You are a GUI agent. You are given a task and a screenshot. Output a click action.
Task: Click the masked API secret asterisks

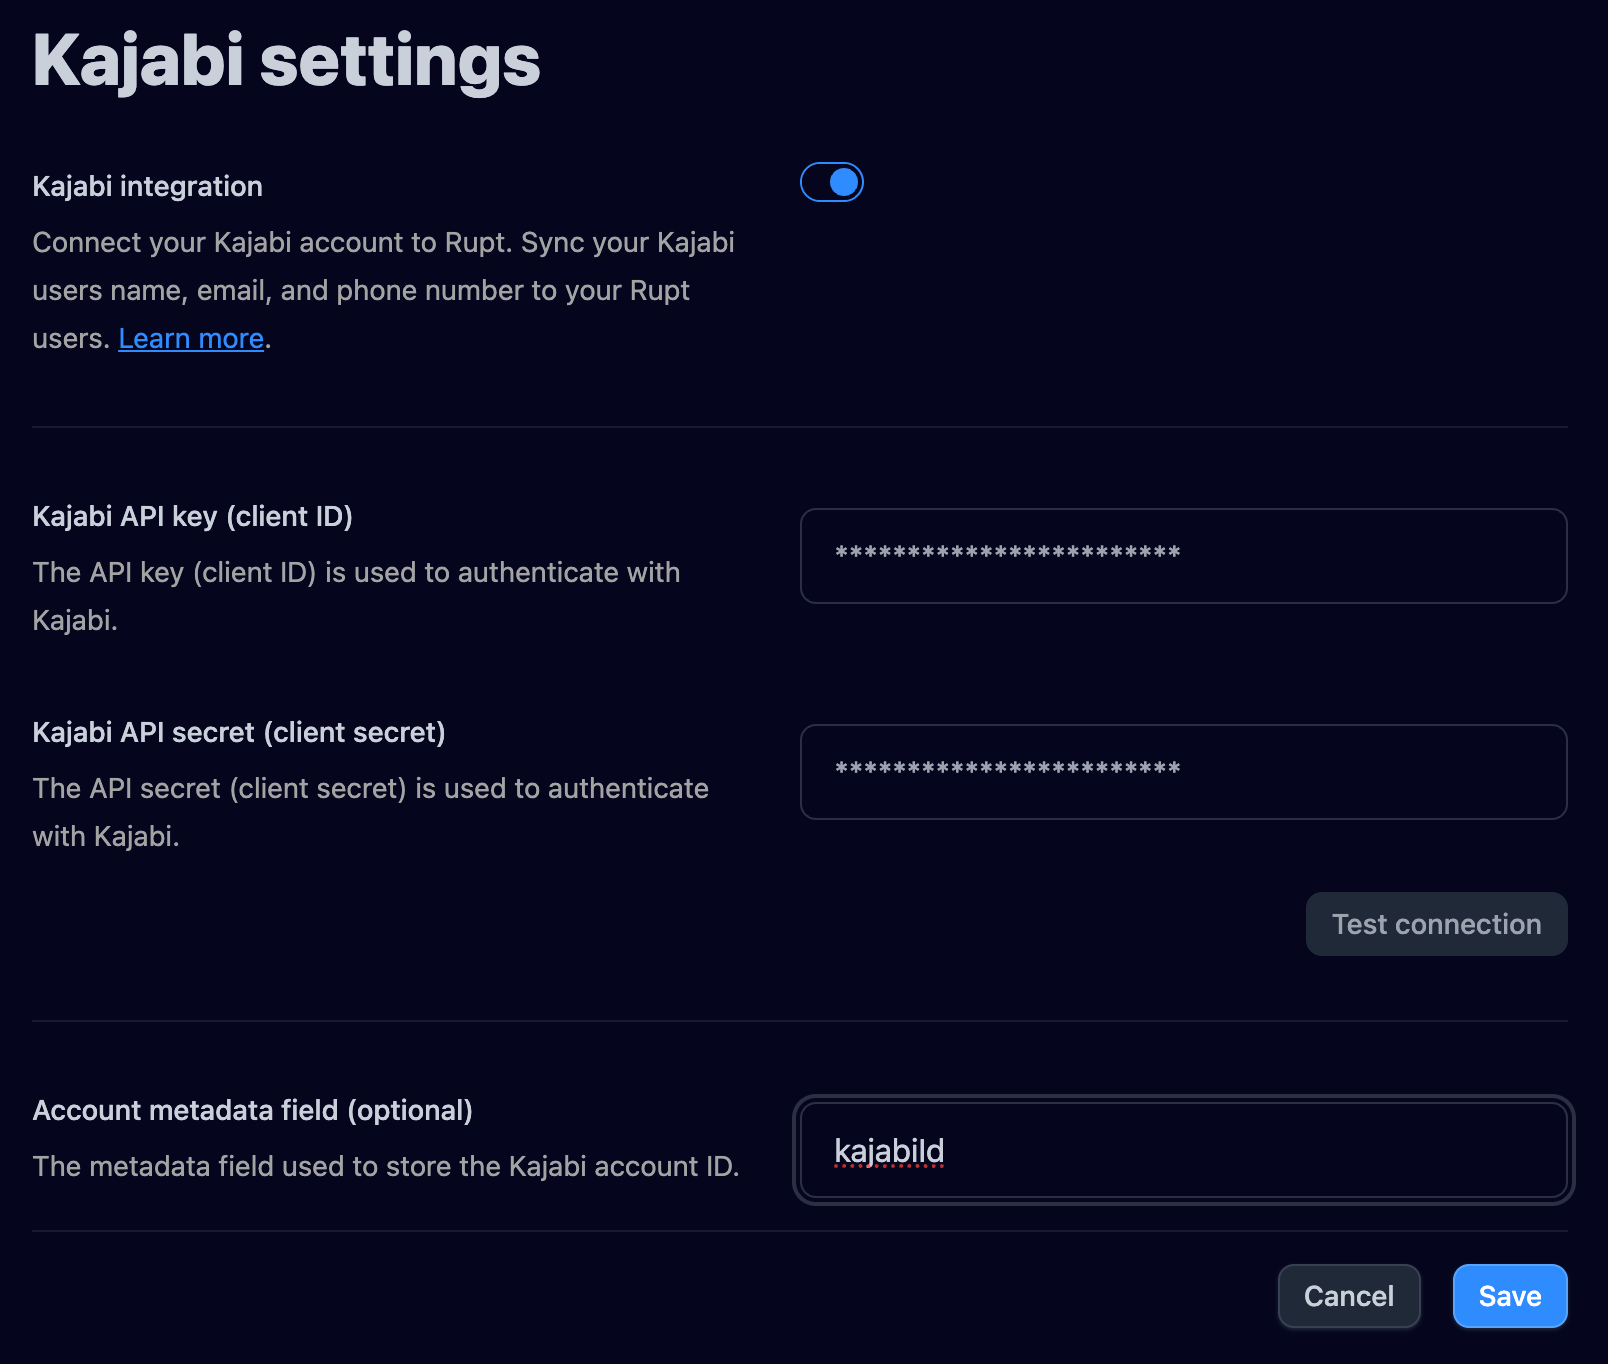click(1007, 768)
